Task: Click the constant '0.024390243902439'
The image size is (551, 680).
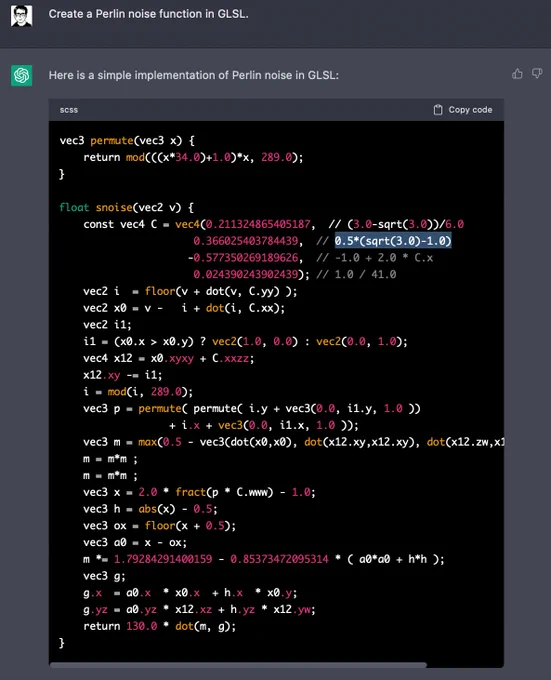Action: [x=246, y=275]
